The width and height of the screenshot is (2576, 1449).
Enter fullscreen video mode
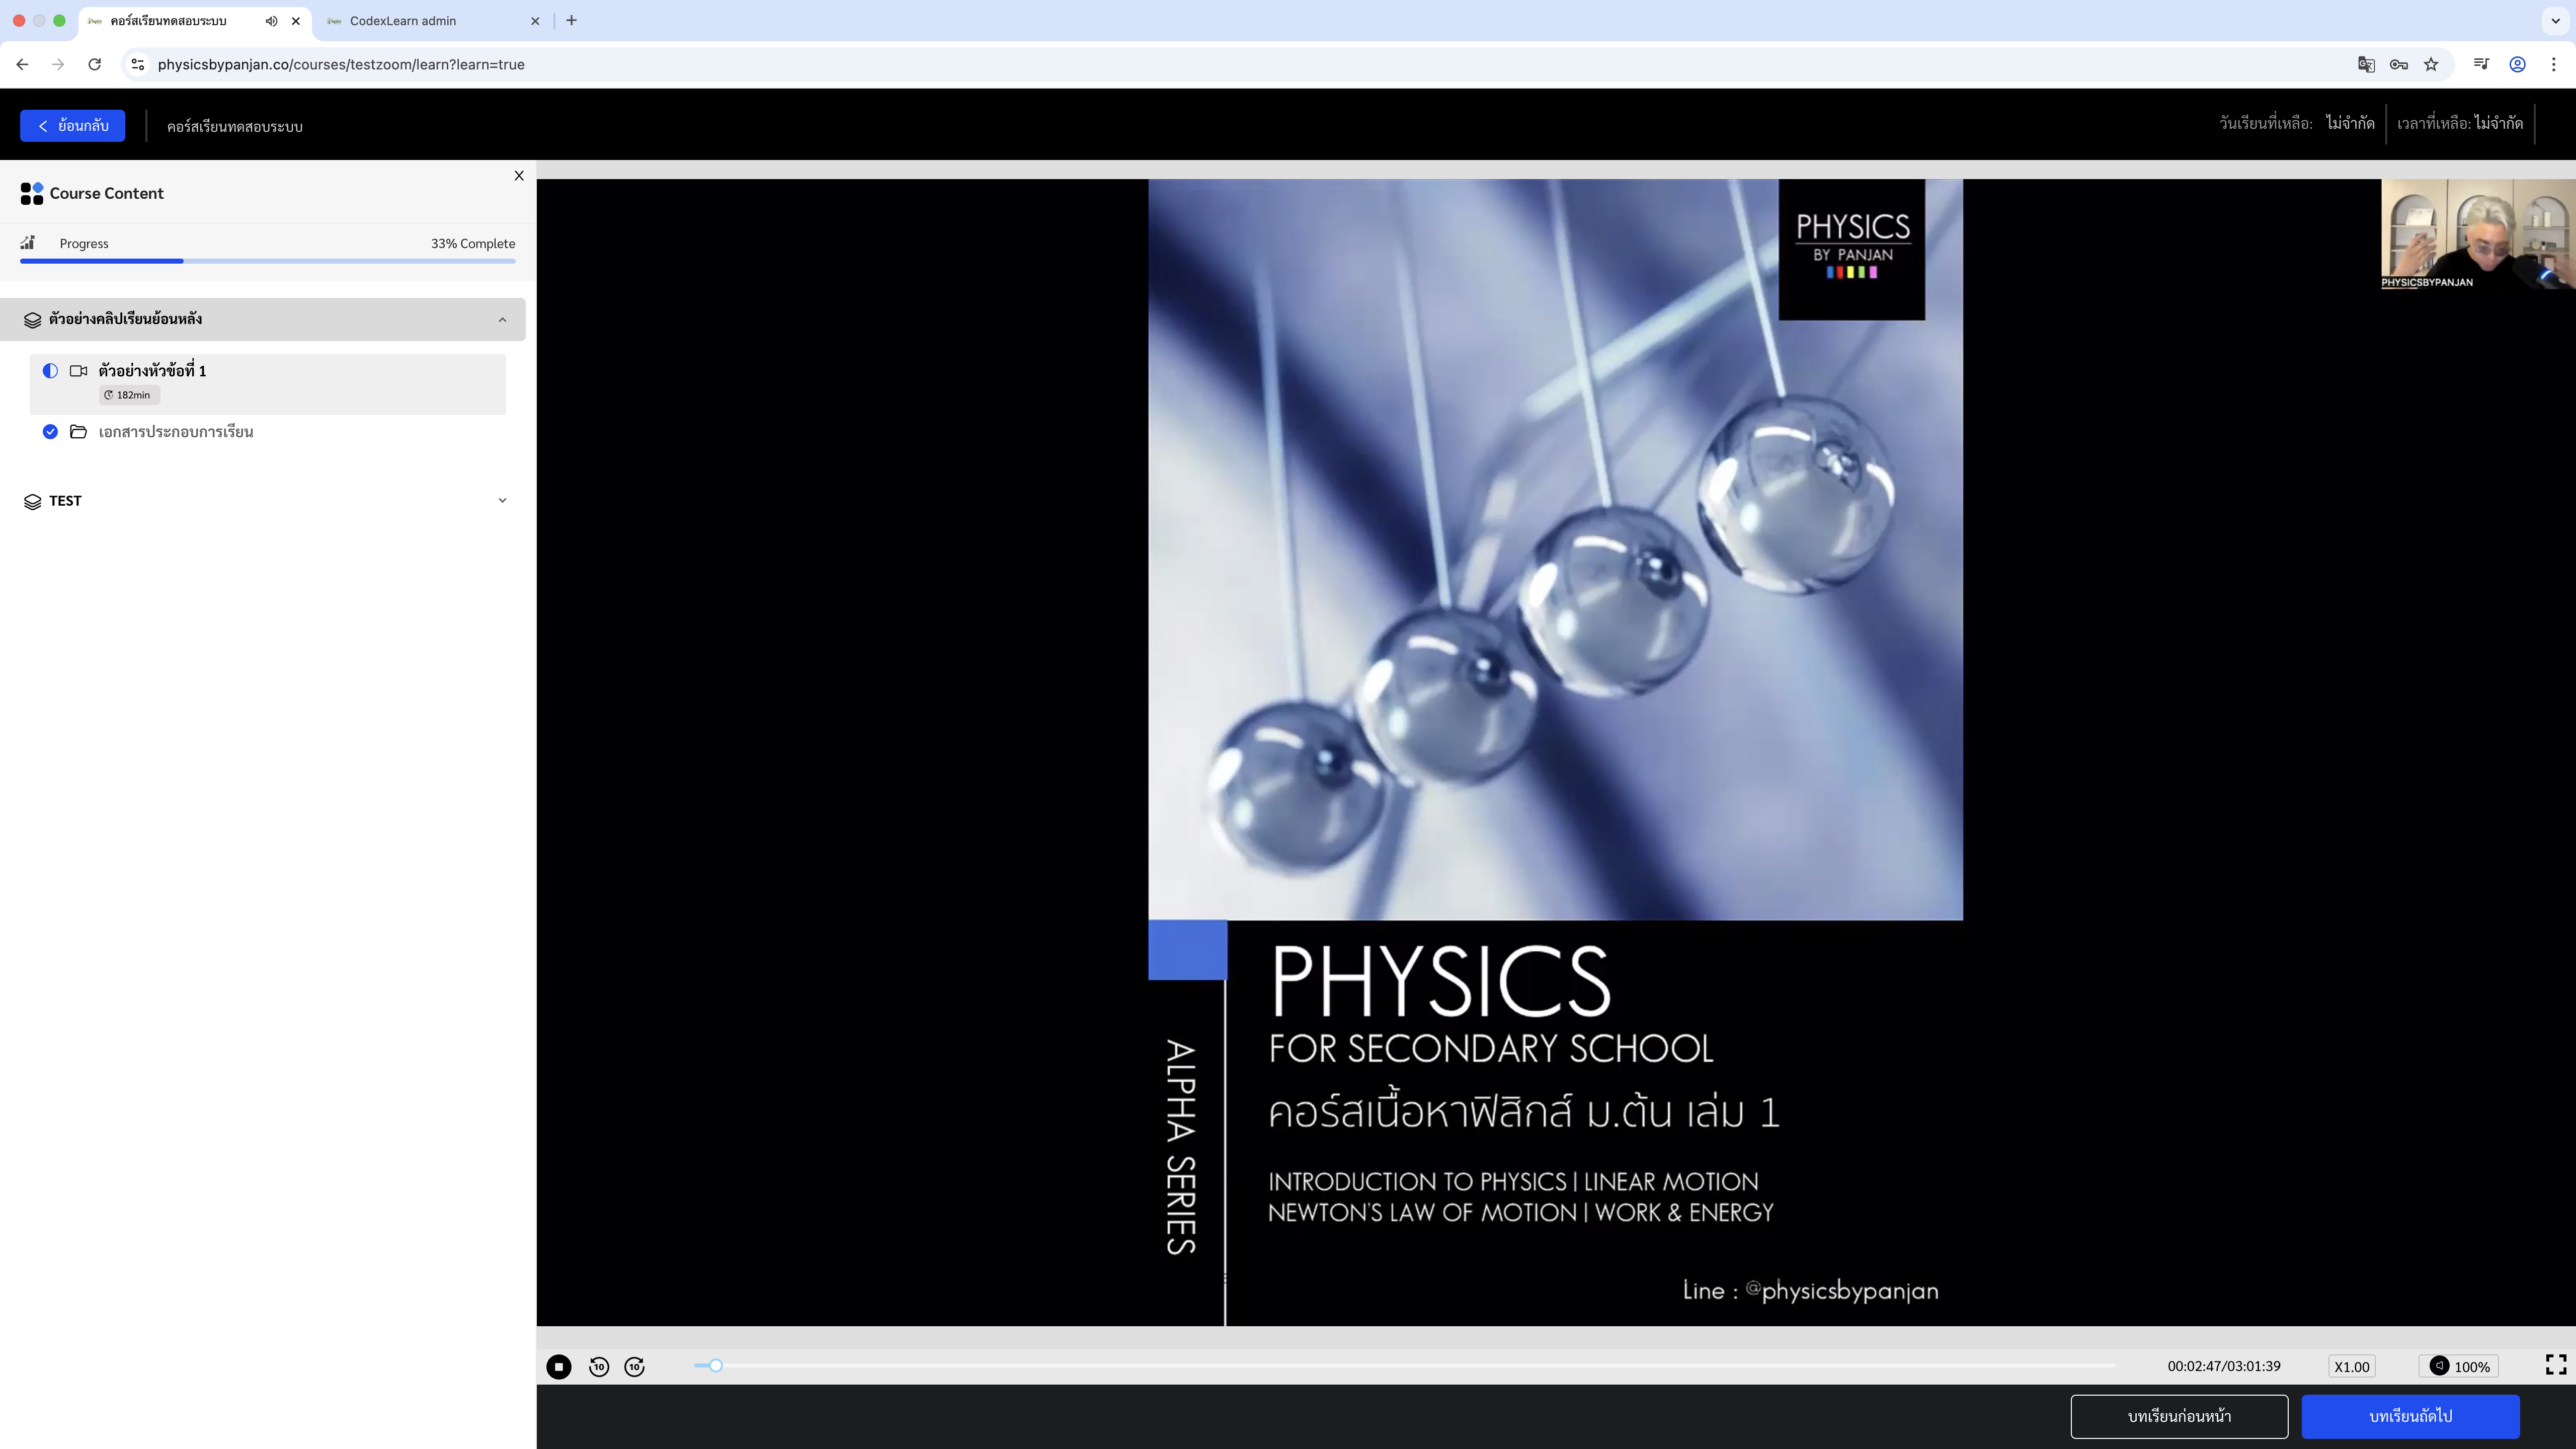2555,1365
